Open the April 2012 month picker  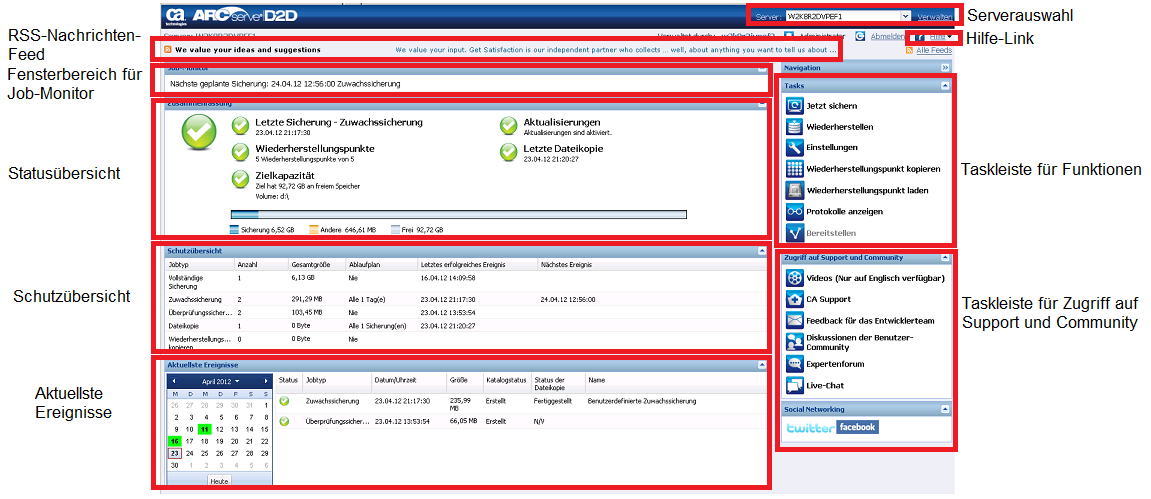coord(220,382)
